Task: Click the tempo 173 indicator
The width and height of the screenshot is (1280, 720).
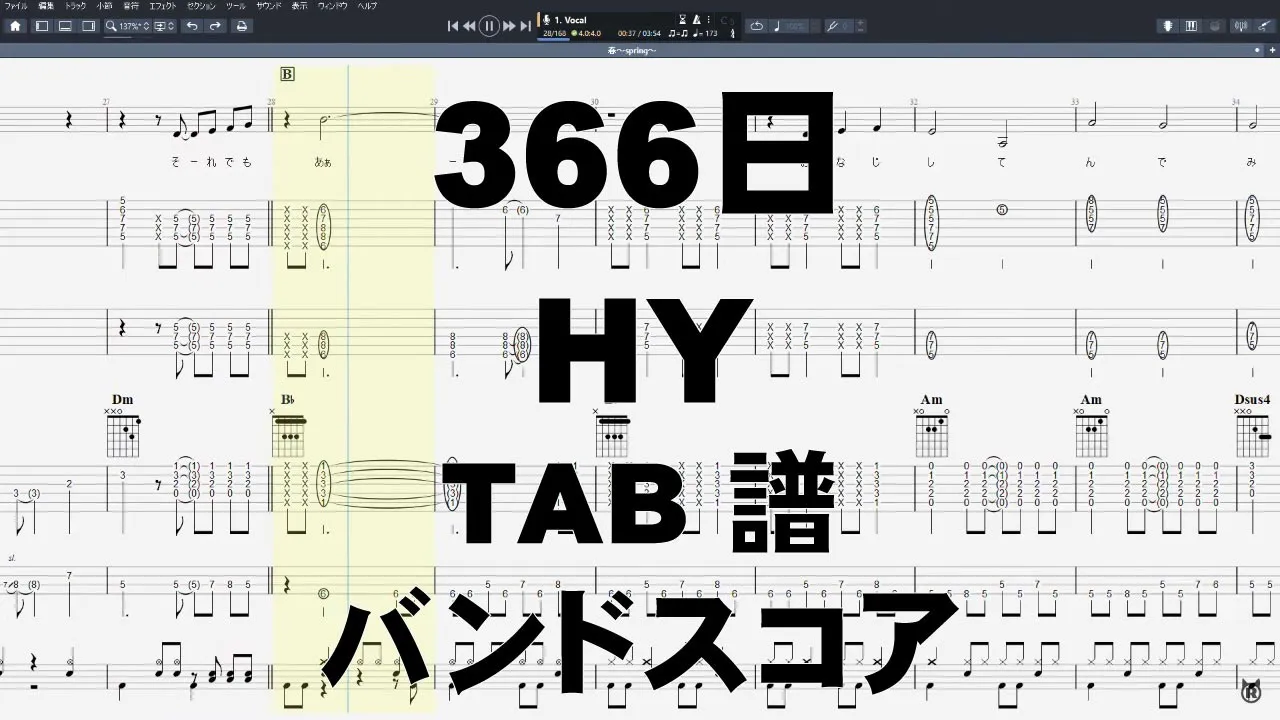Action: click(705, 33)
